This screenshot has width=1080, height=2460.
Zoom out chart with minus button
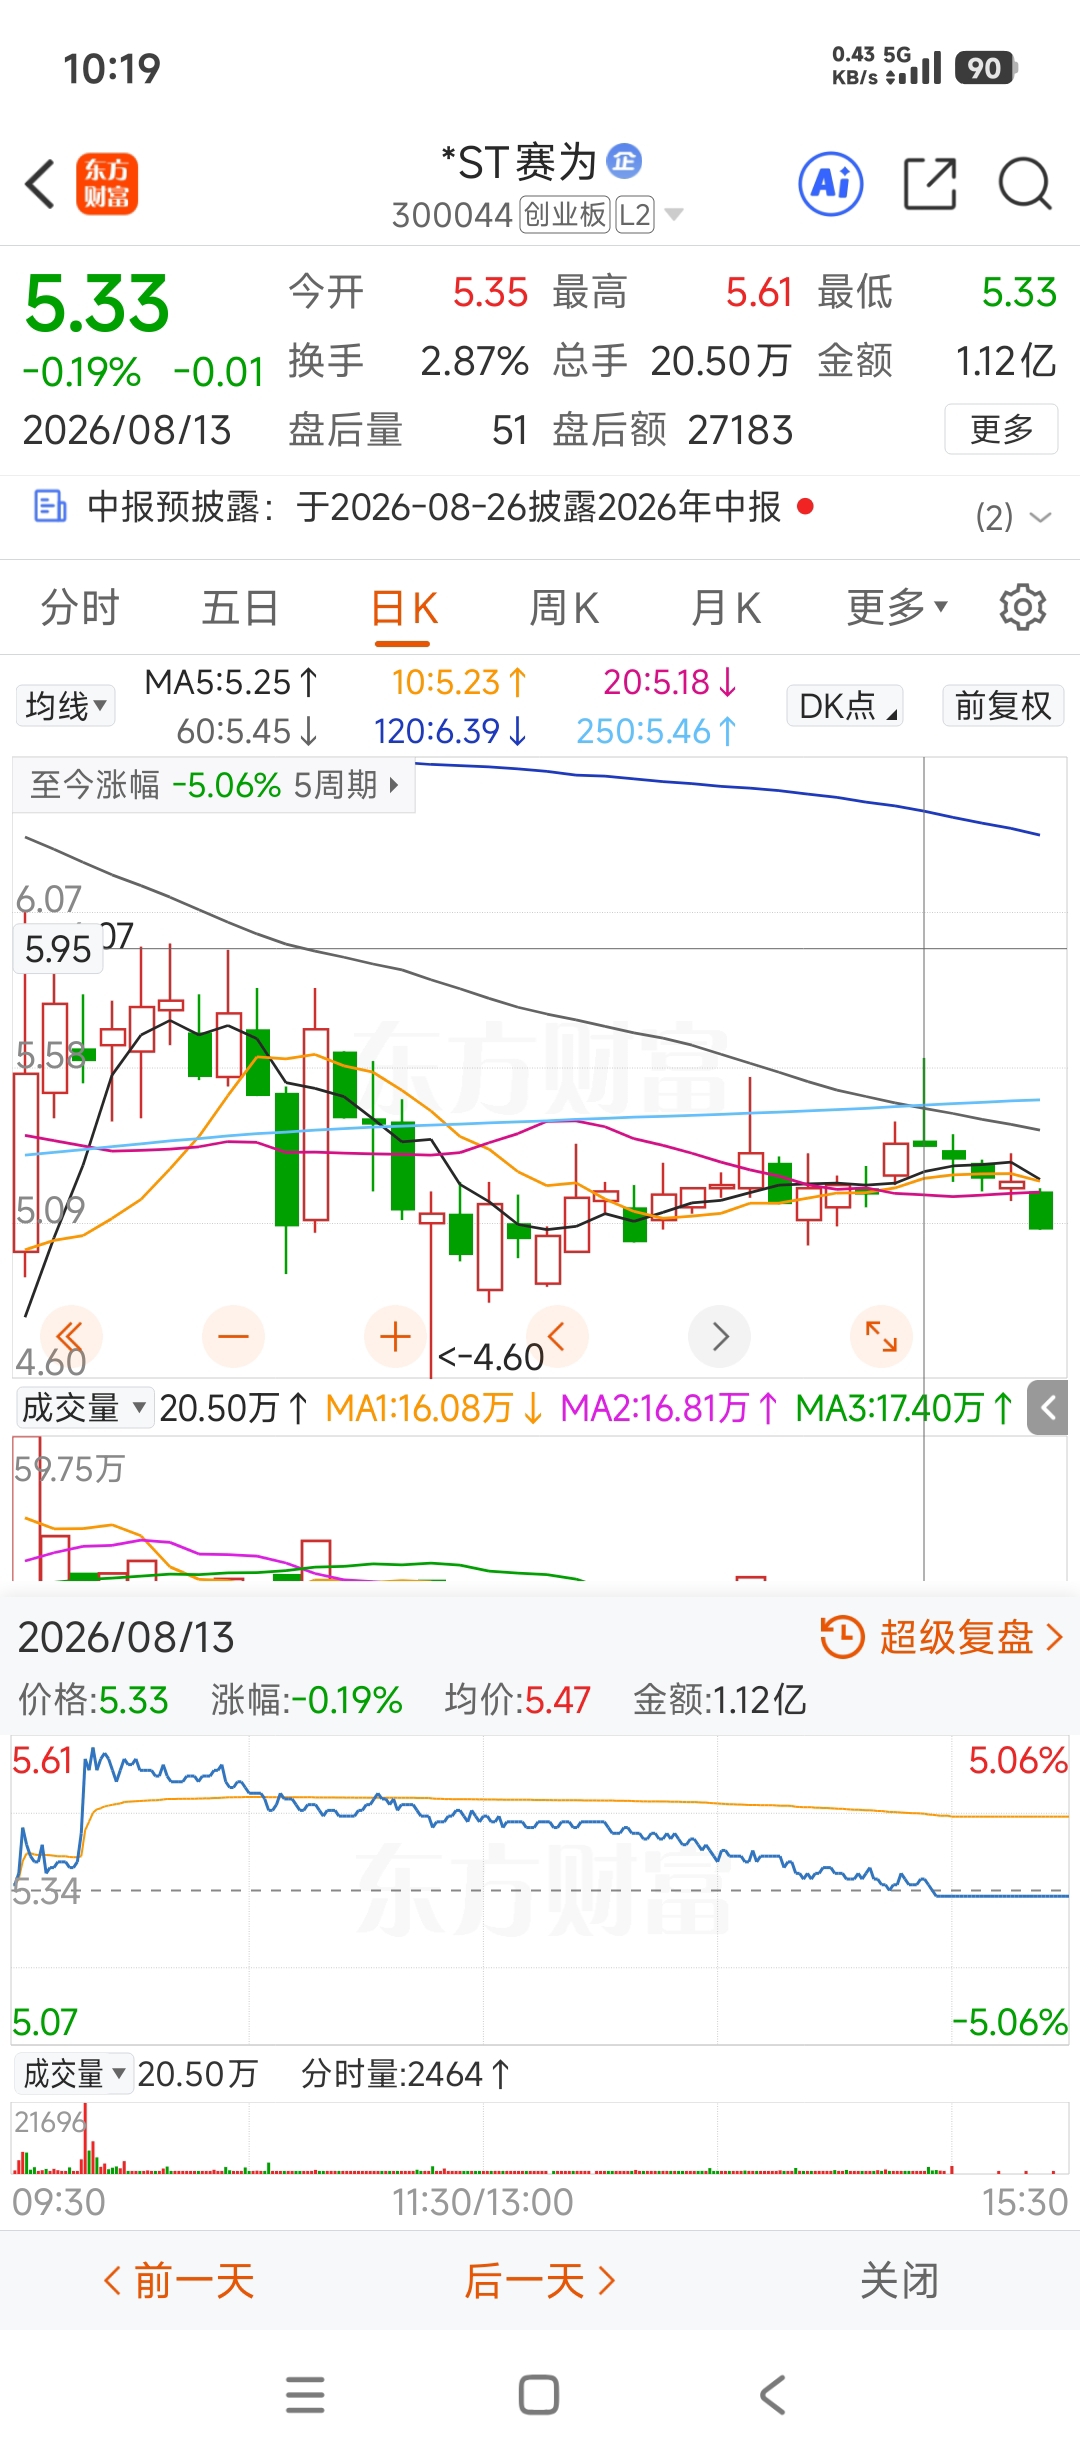[233, 1336]
